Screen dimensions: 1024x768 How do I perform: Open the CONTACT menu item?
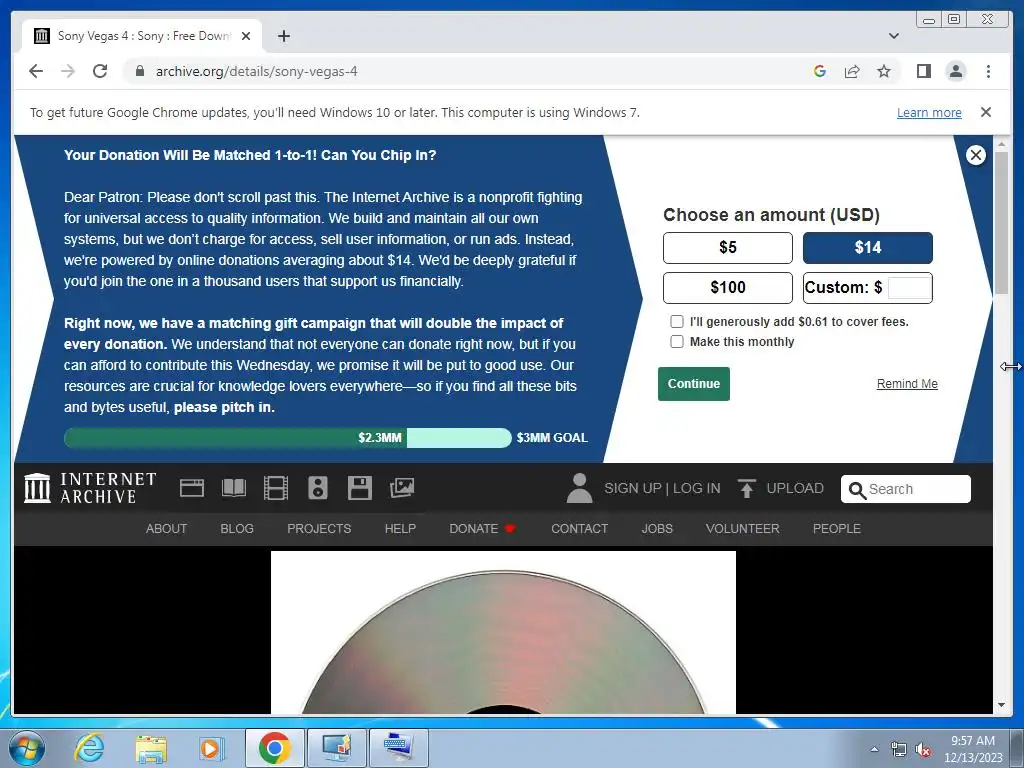point(579,528)
